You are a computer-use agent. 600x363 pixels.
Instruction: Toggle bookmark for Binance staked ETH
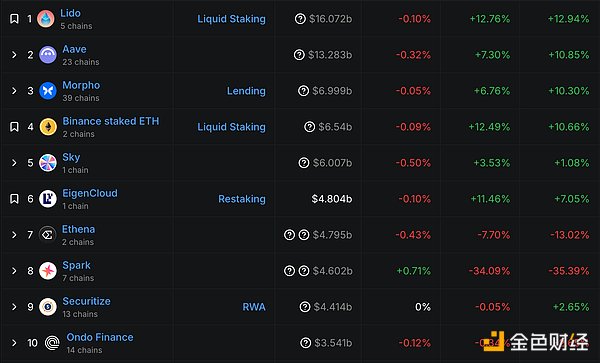pyautogui.click(x=14, y=127)
